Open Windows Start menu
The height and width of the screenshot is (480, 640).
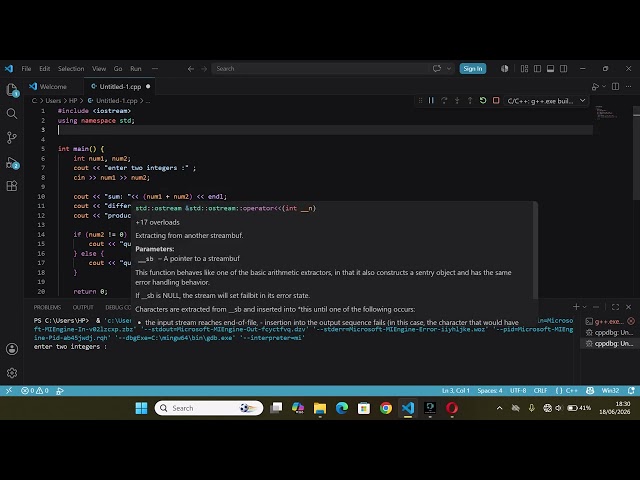coord(141,408)
